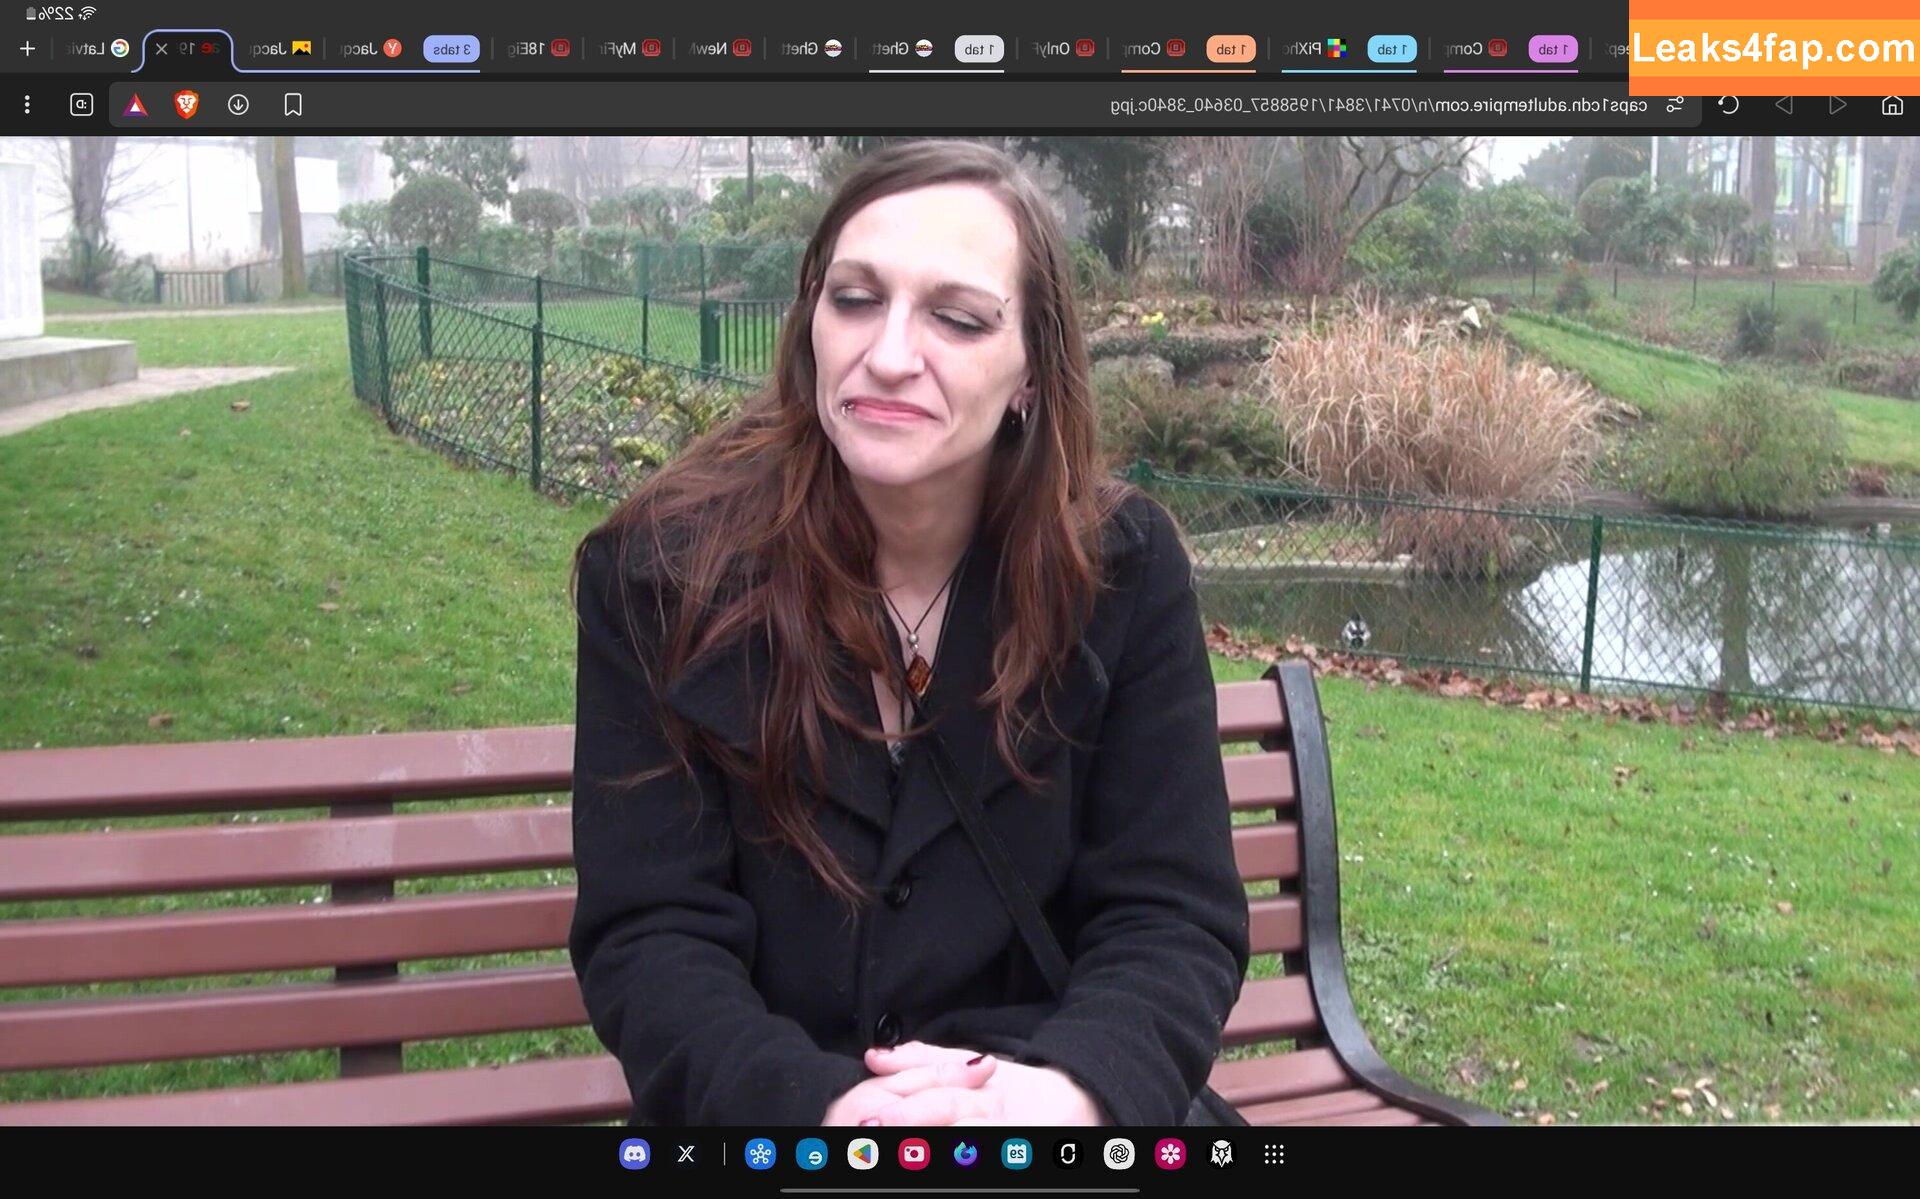Launch ChatGPT from the taskbar
1920x1199 pixels.
click(1119, 1154)
